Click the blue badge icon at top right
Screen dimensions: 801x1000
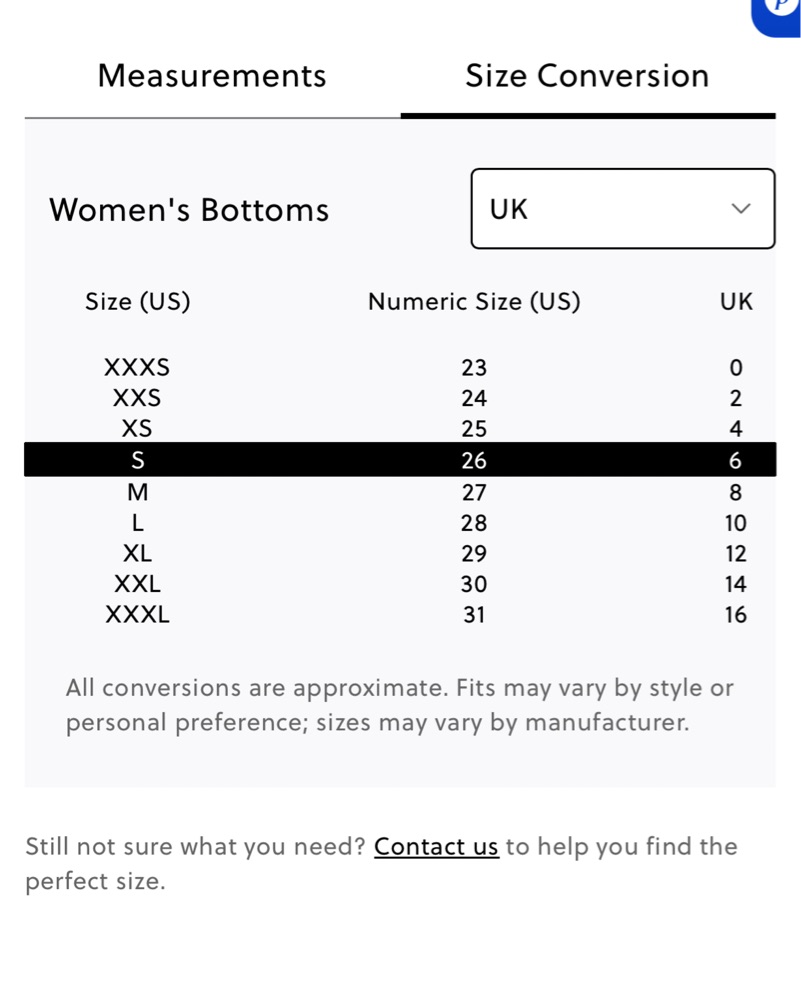(776, 15)
